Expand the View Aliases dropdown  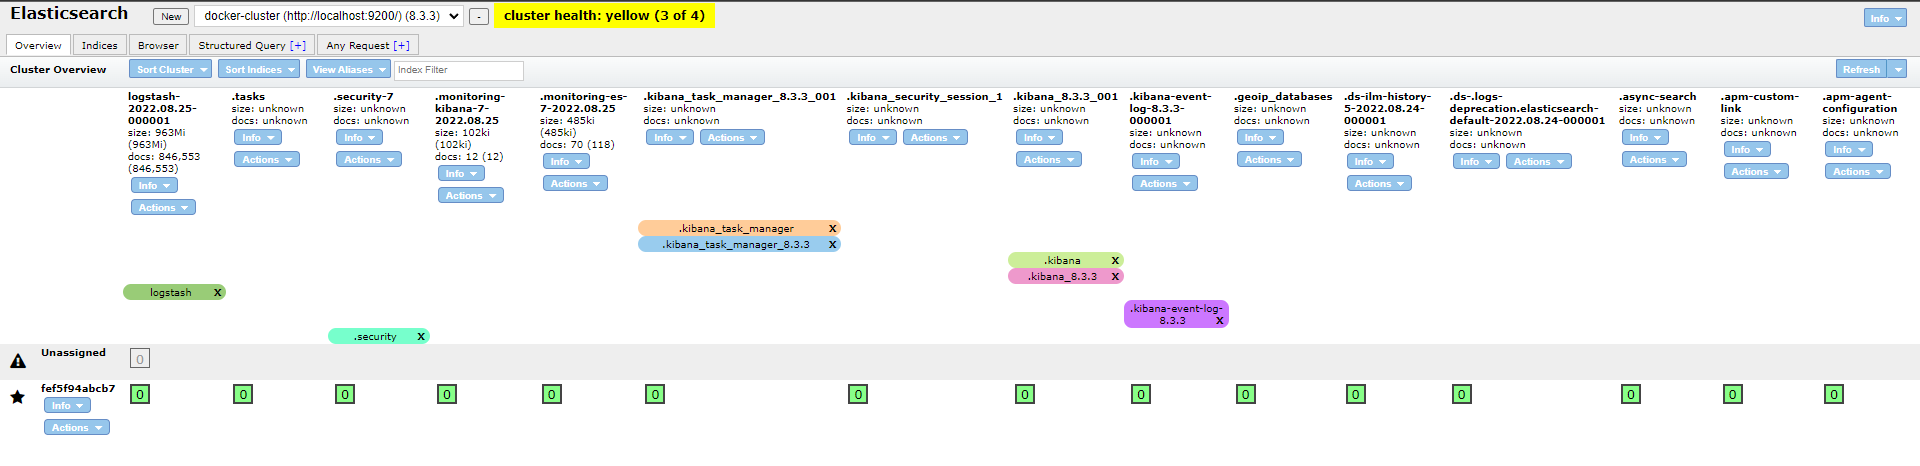347,69
